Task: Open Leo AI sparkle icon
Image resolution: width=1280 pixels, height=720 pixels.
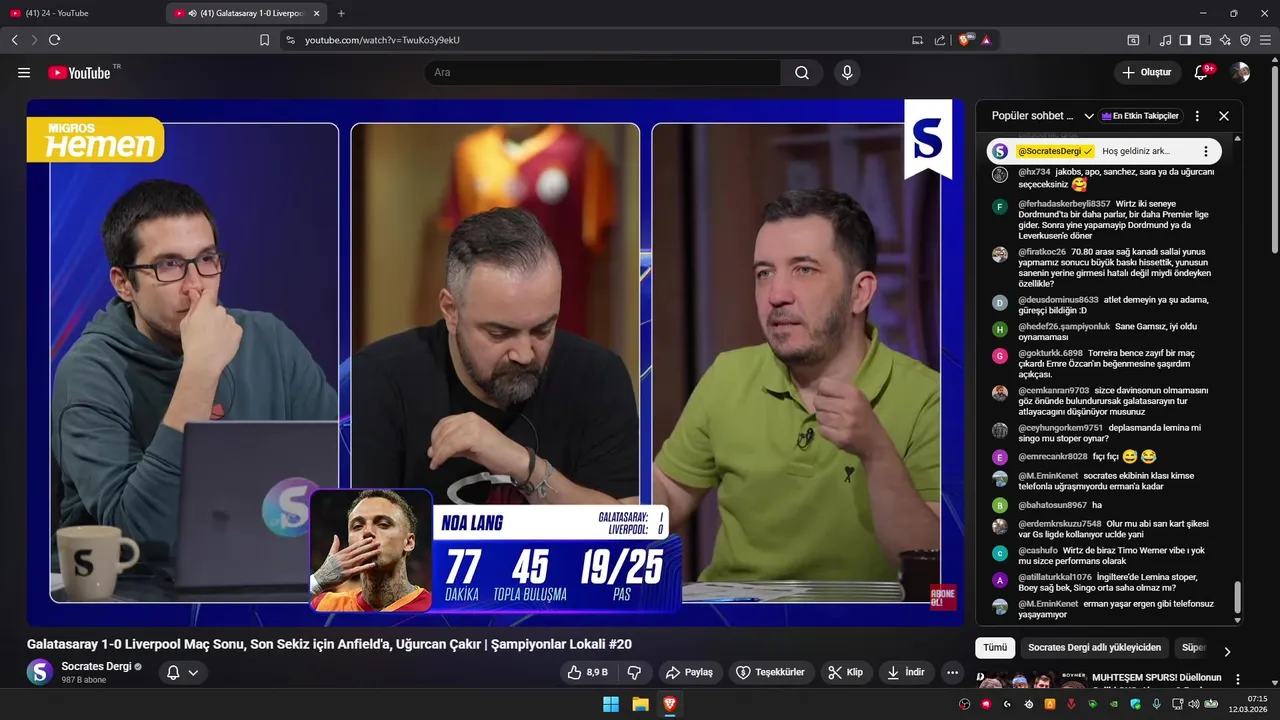Action: coord(1225,40)
